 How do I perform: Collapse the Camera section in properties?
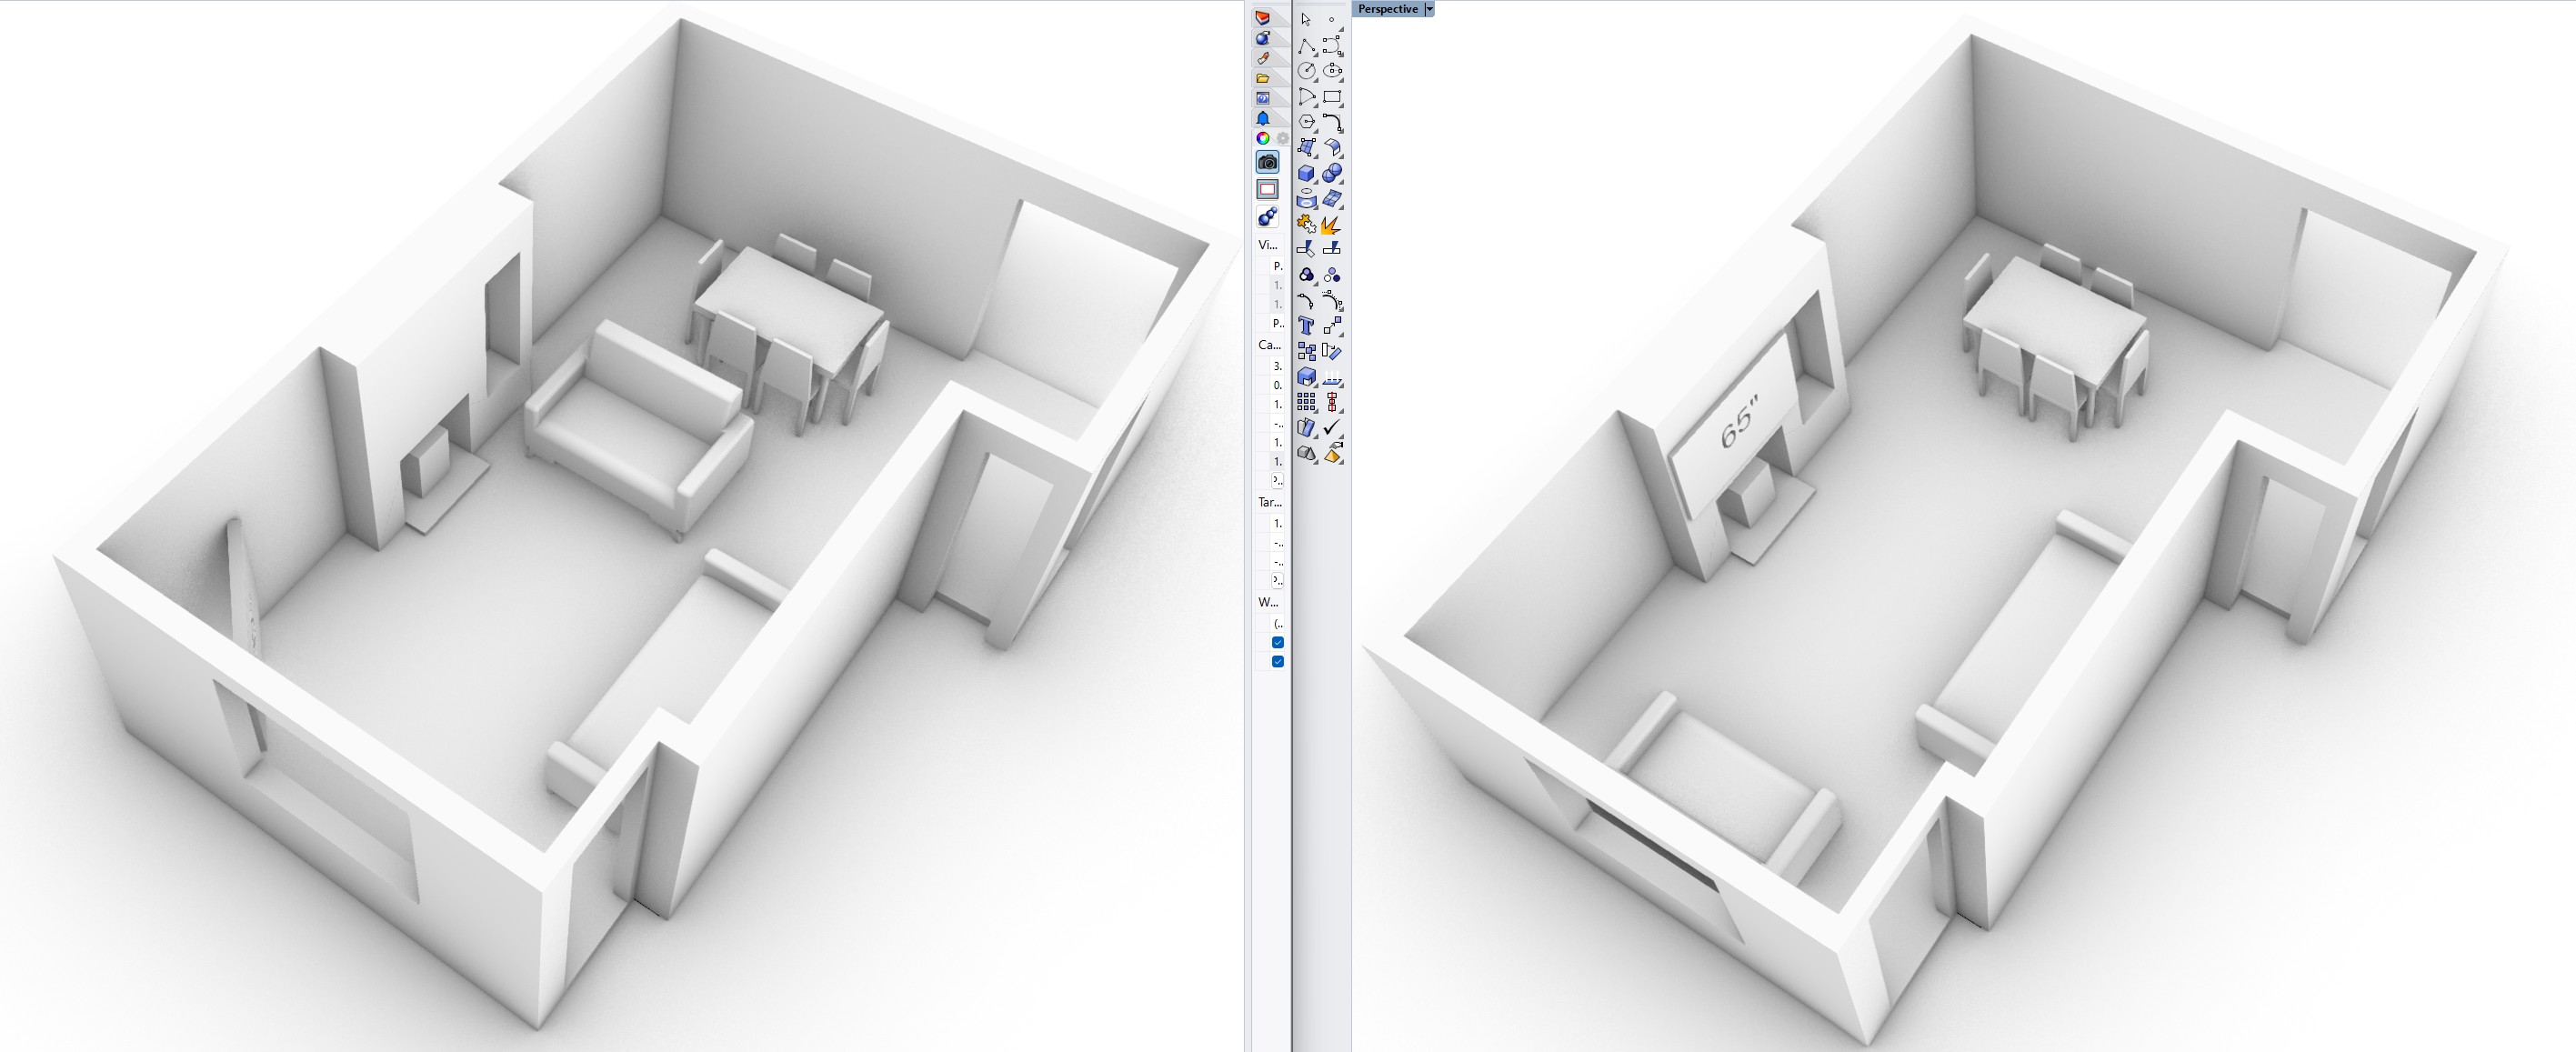click(x=1269, y=345)
